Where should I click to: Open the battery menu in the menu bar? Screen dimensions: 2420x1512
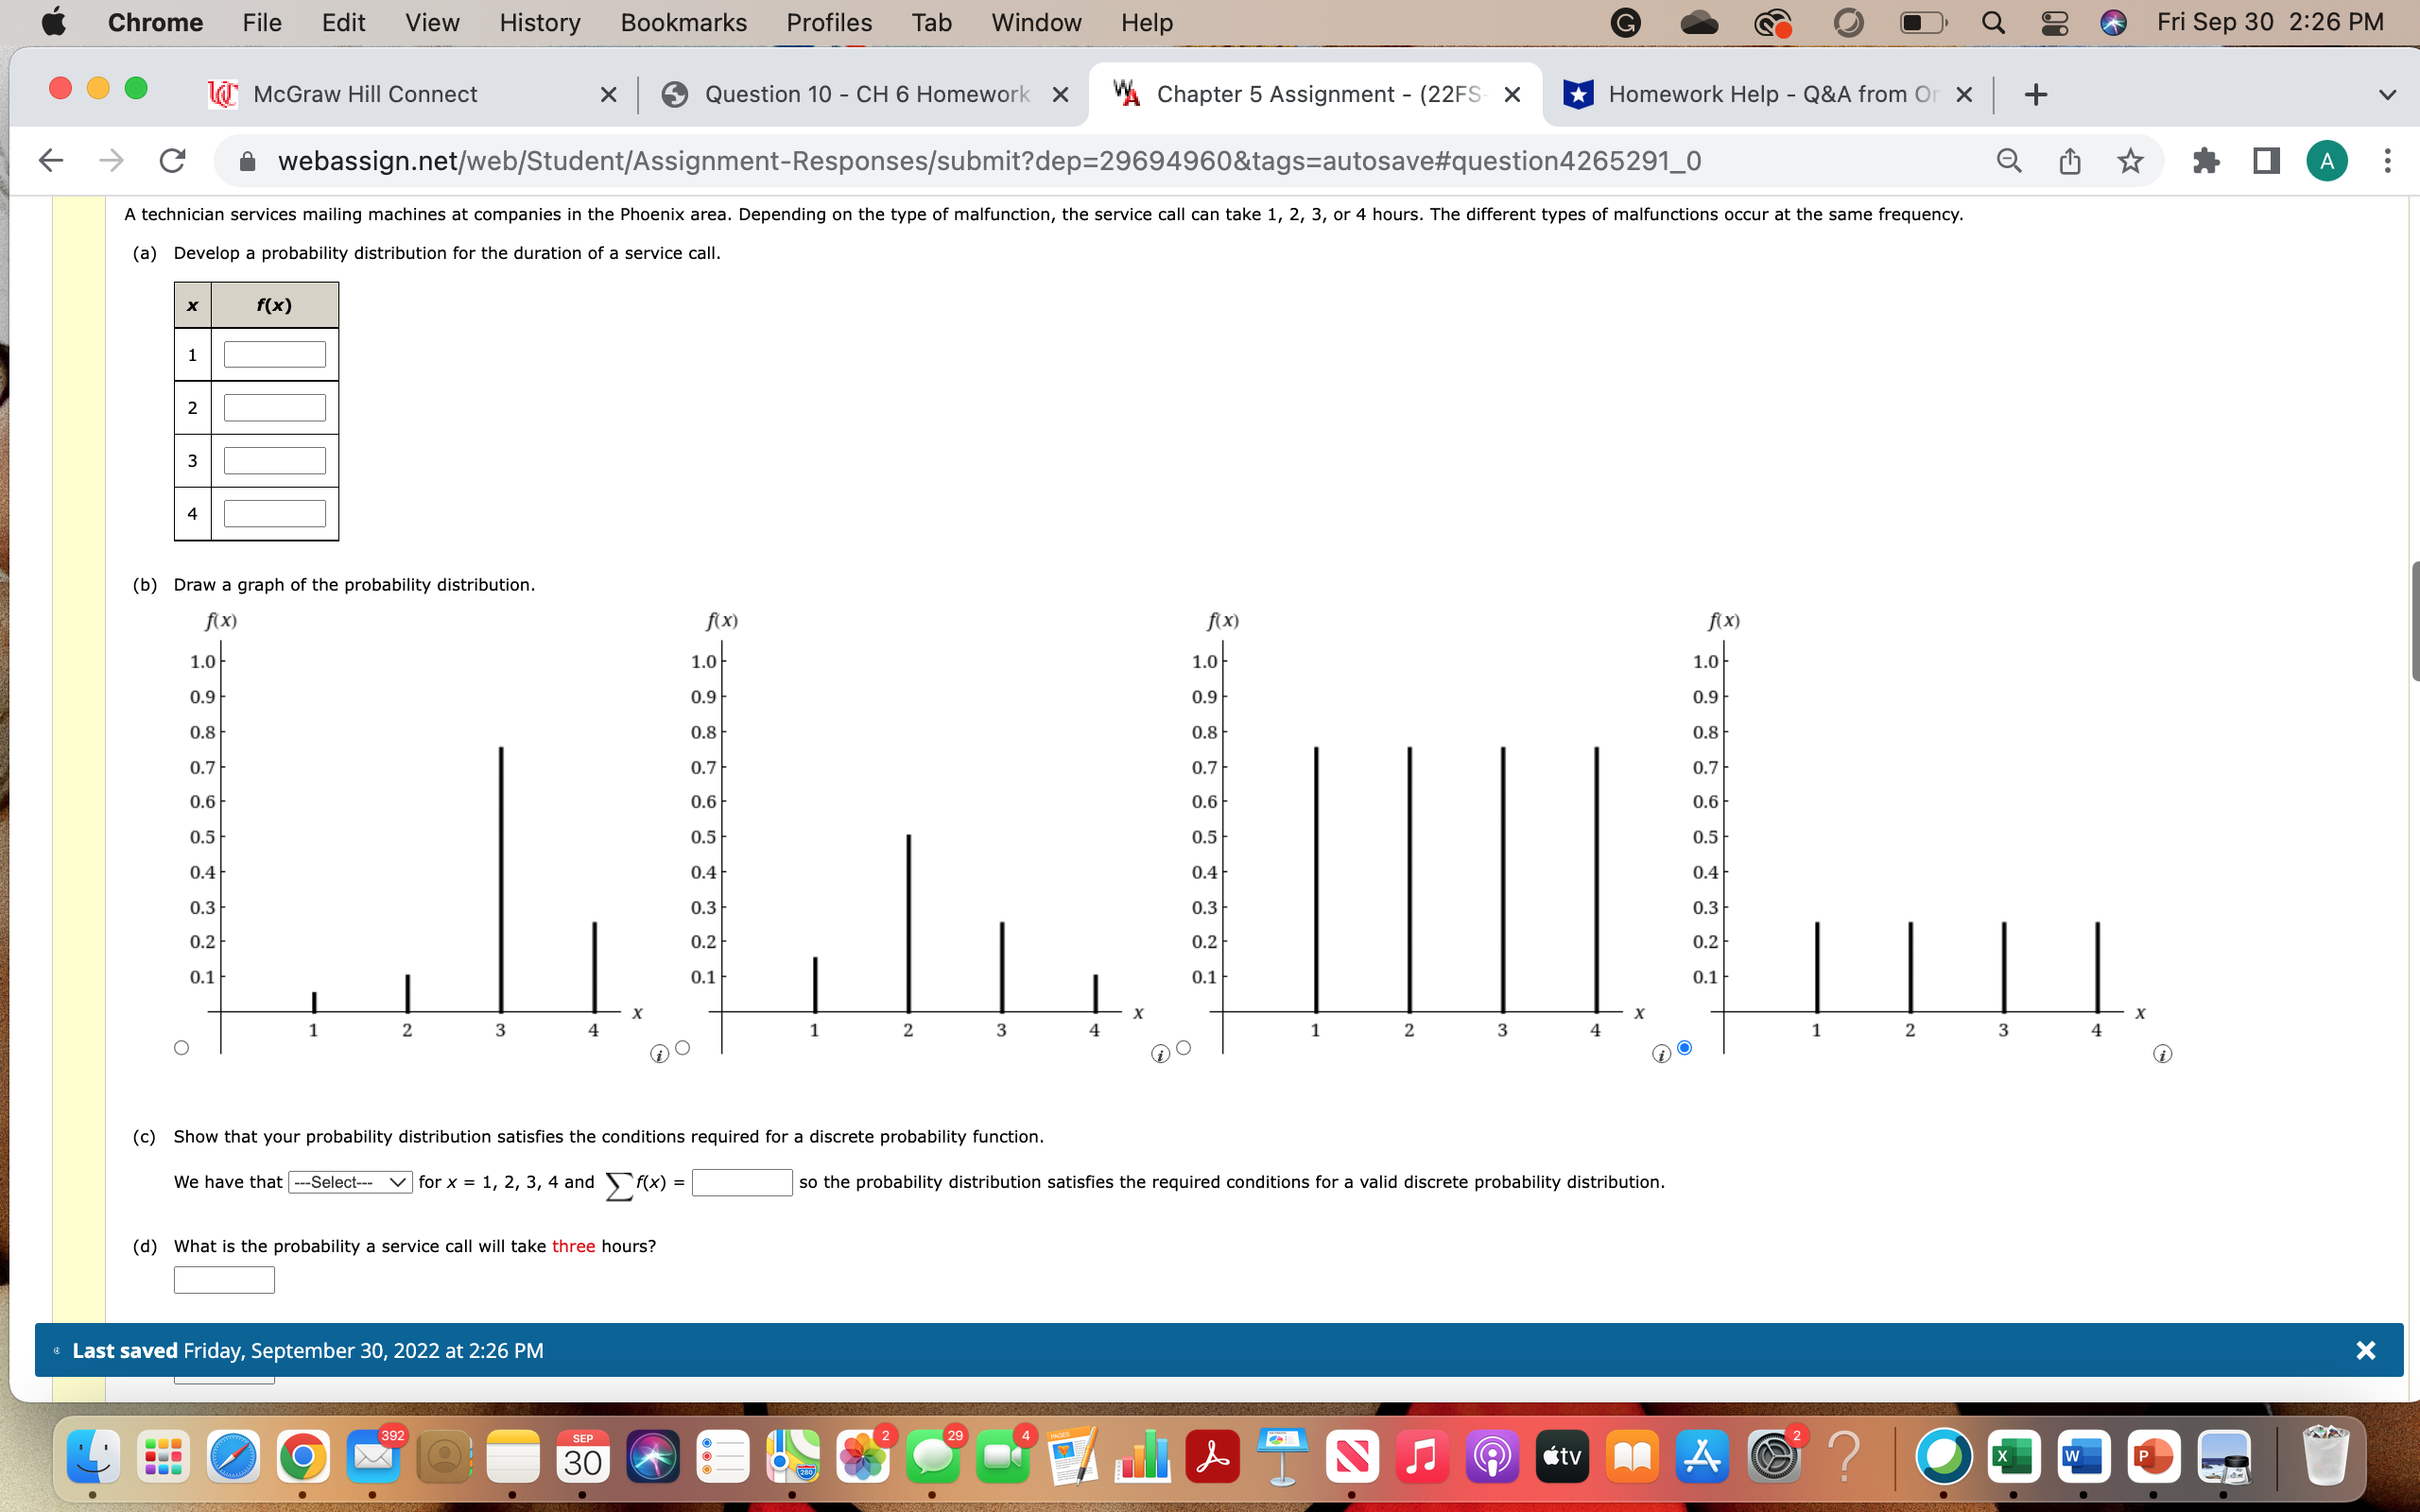pyautogui.click(x=1920, y=22)
